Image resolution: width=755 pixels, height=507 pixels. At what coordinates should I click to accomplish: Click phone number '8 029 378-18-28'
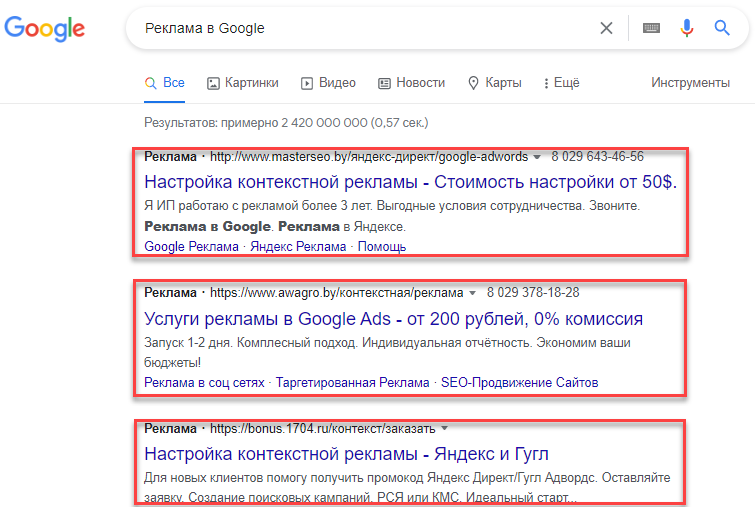[533, 292]
